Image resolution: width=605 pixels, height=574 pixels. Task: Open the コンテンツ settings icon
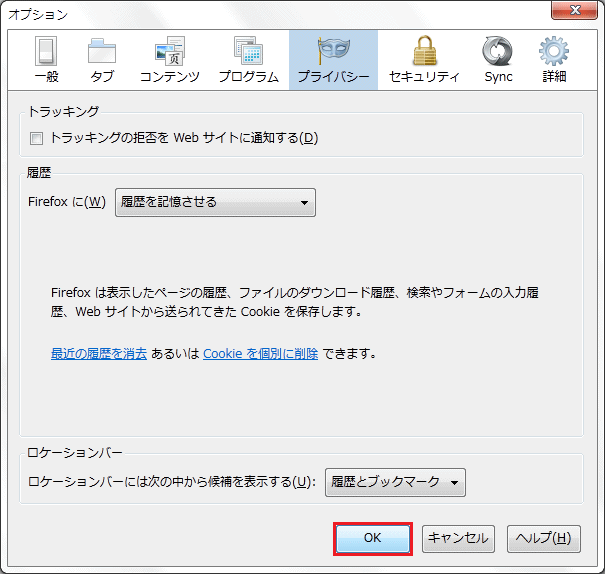pos(170,60)
